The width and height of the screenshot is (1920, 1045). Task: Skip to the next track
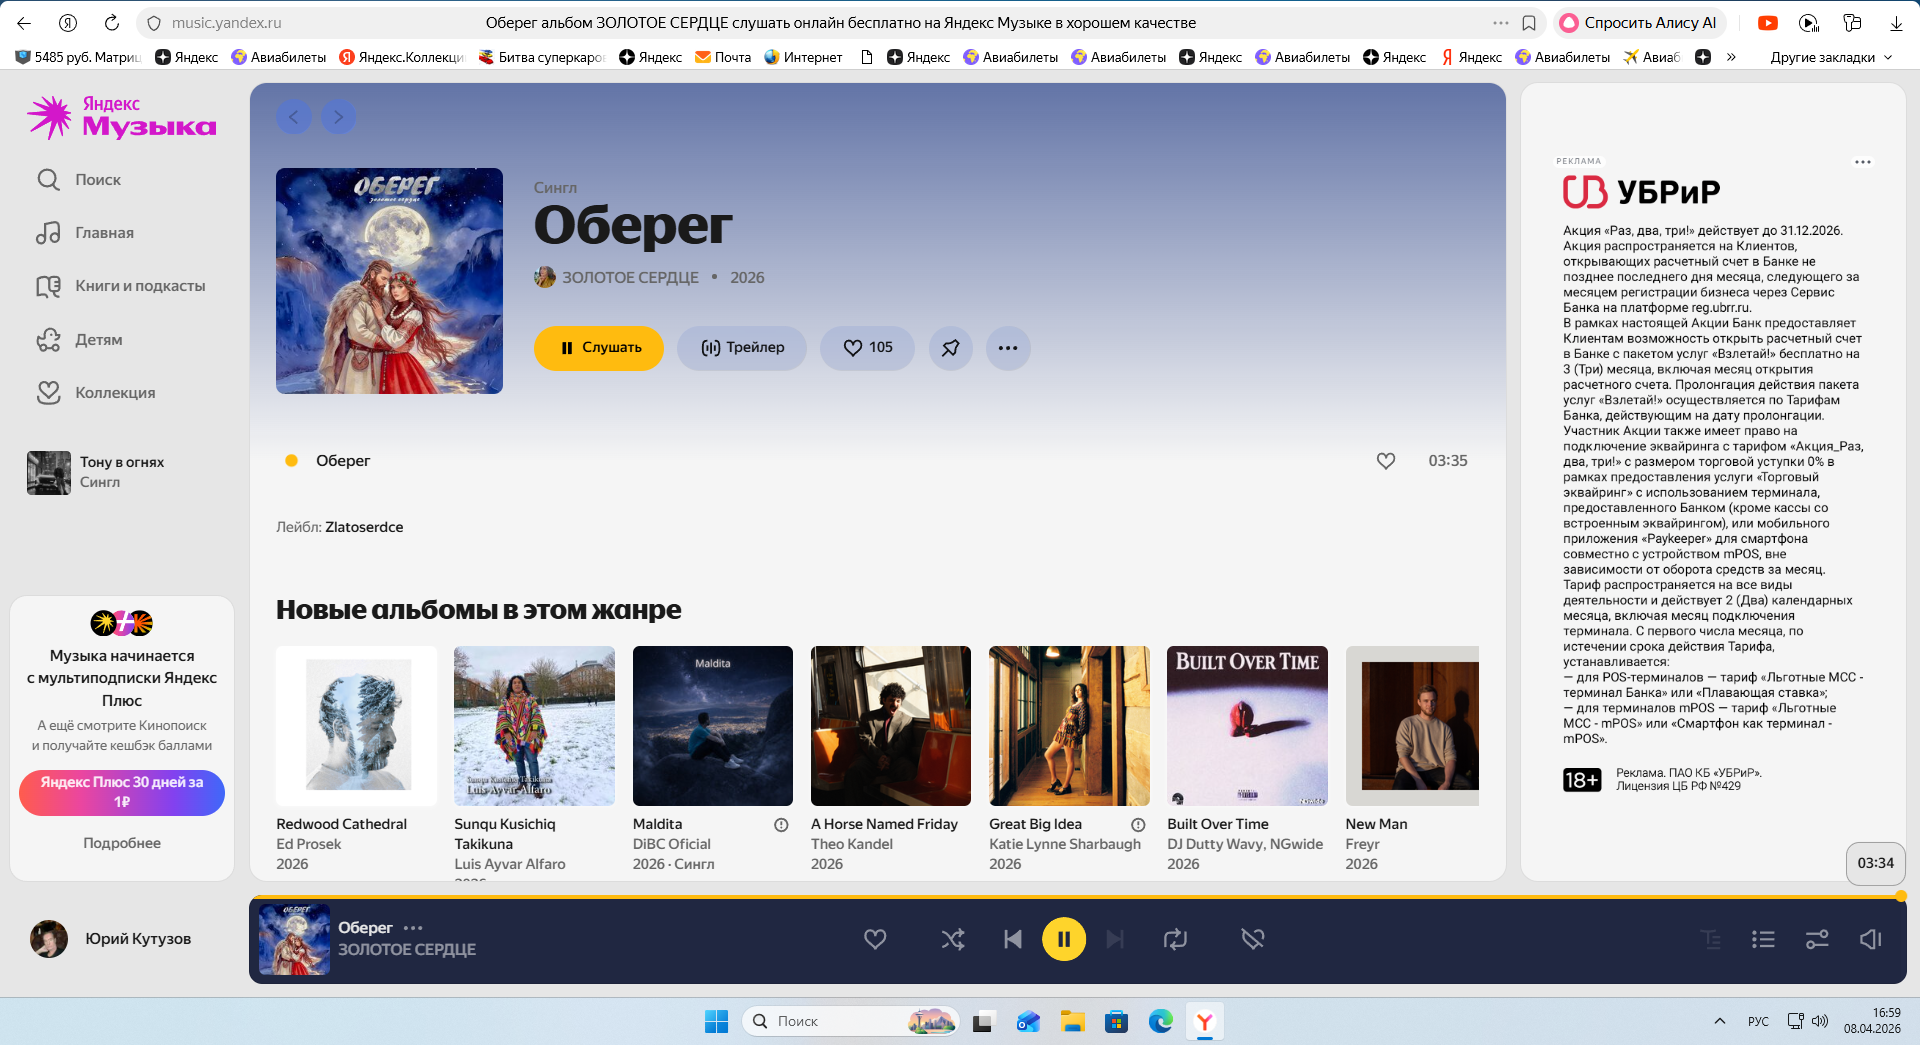[x=1115, y=939]
